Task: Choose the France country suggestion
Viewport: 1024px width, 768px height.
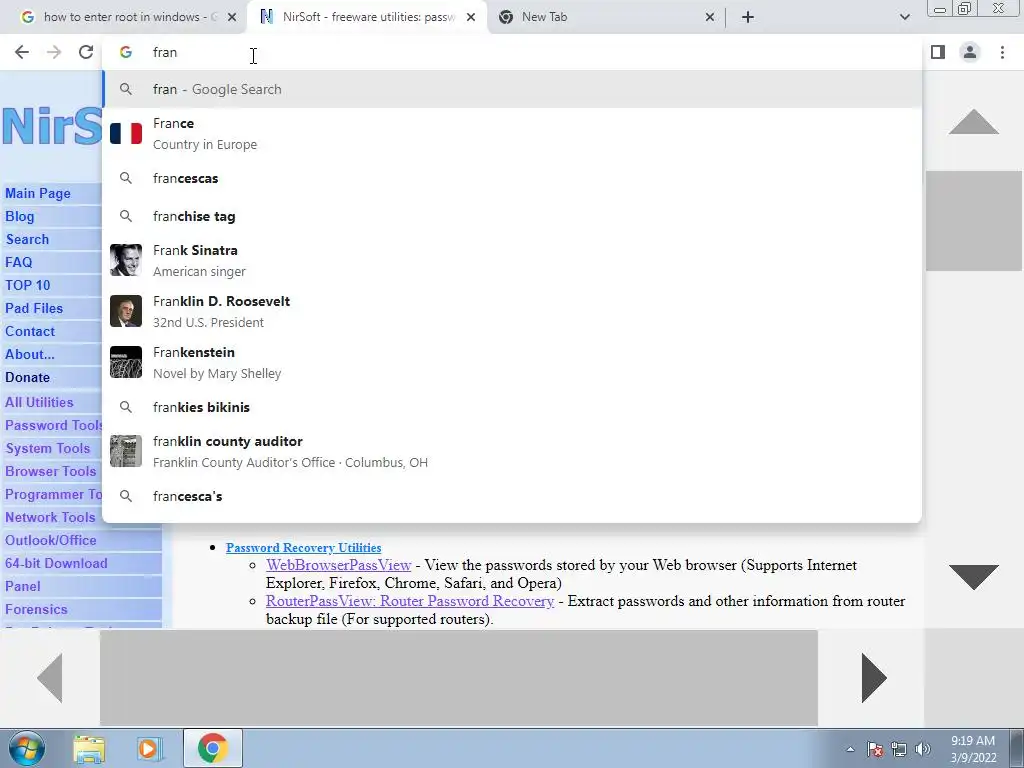Action: click(512, 134)
